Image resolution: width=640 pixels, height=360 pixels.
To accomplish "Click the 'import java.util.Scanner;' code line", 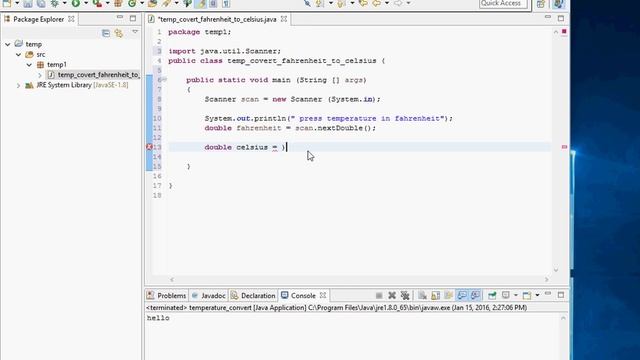I will click(x=224, y=51).
